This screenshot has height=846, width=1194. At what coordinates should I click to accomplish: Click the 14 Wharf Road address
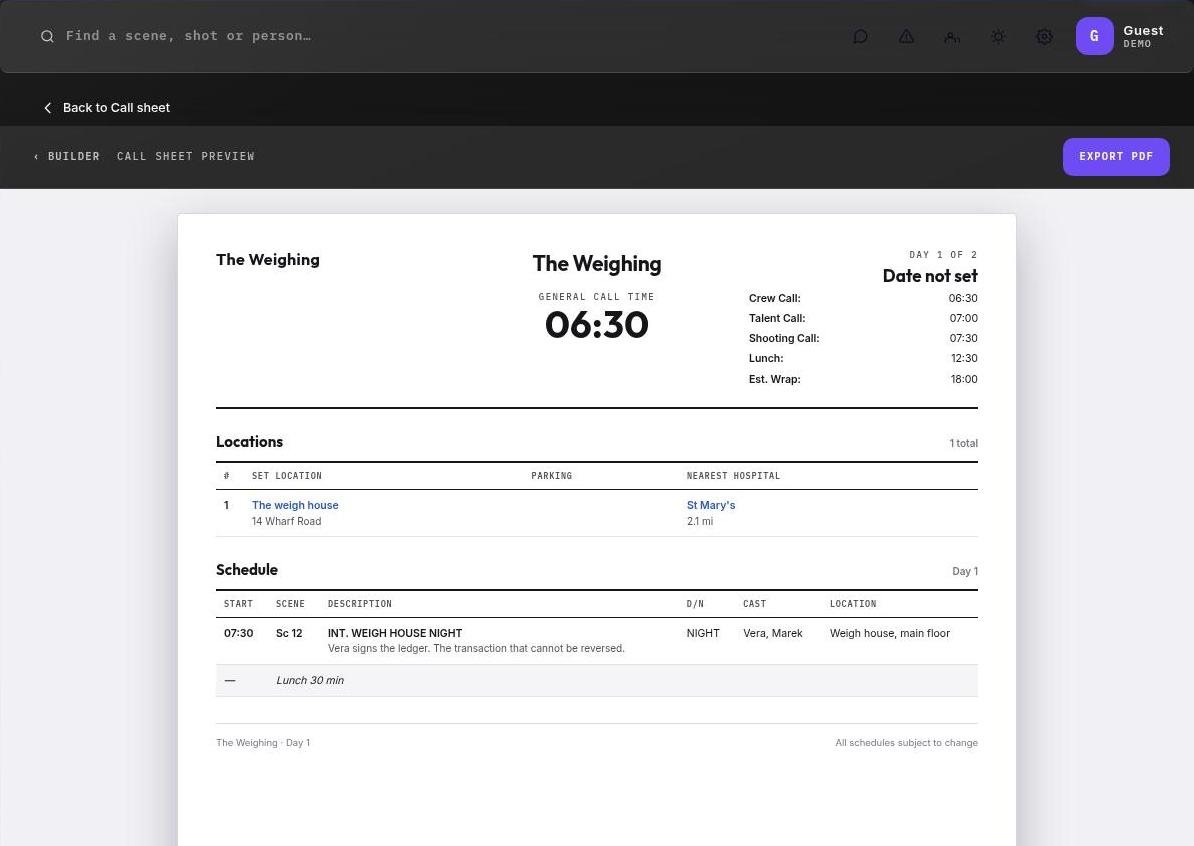coord(286,522)
